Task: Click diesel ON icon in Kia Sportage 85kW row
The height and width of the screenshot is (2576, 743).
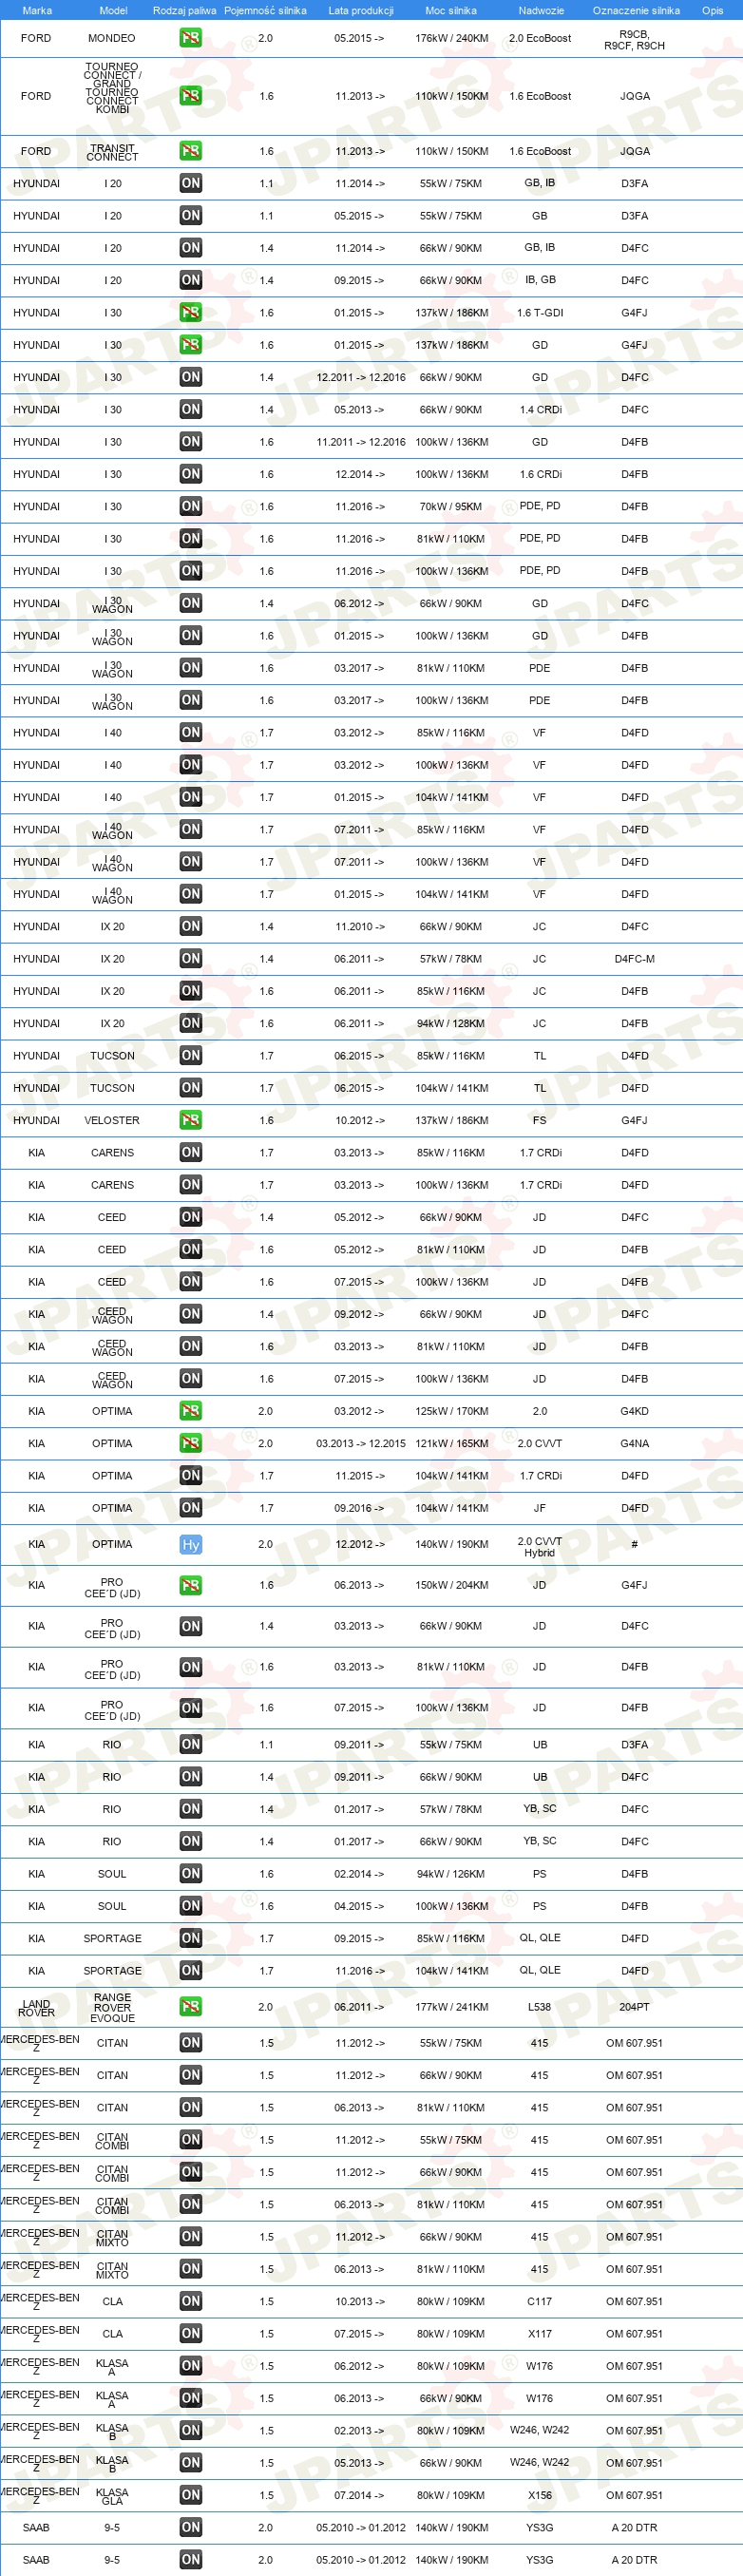Action: (x=190, y=1938)
